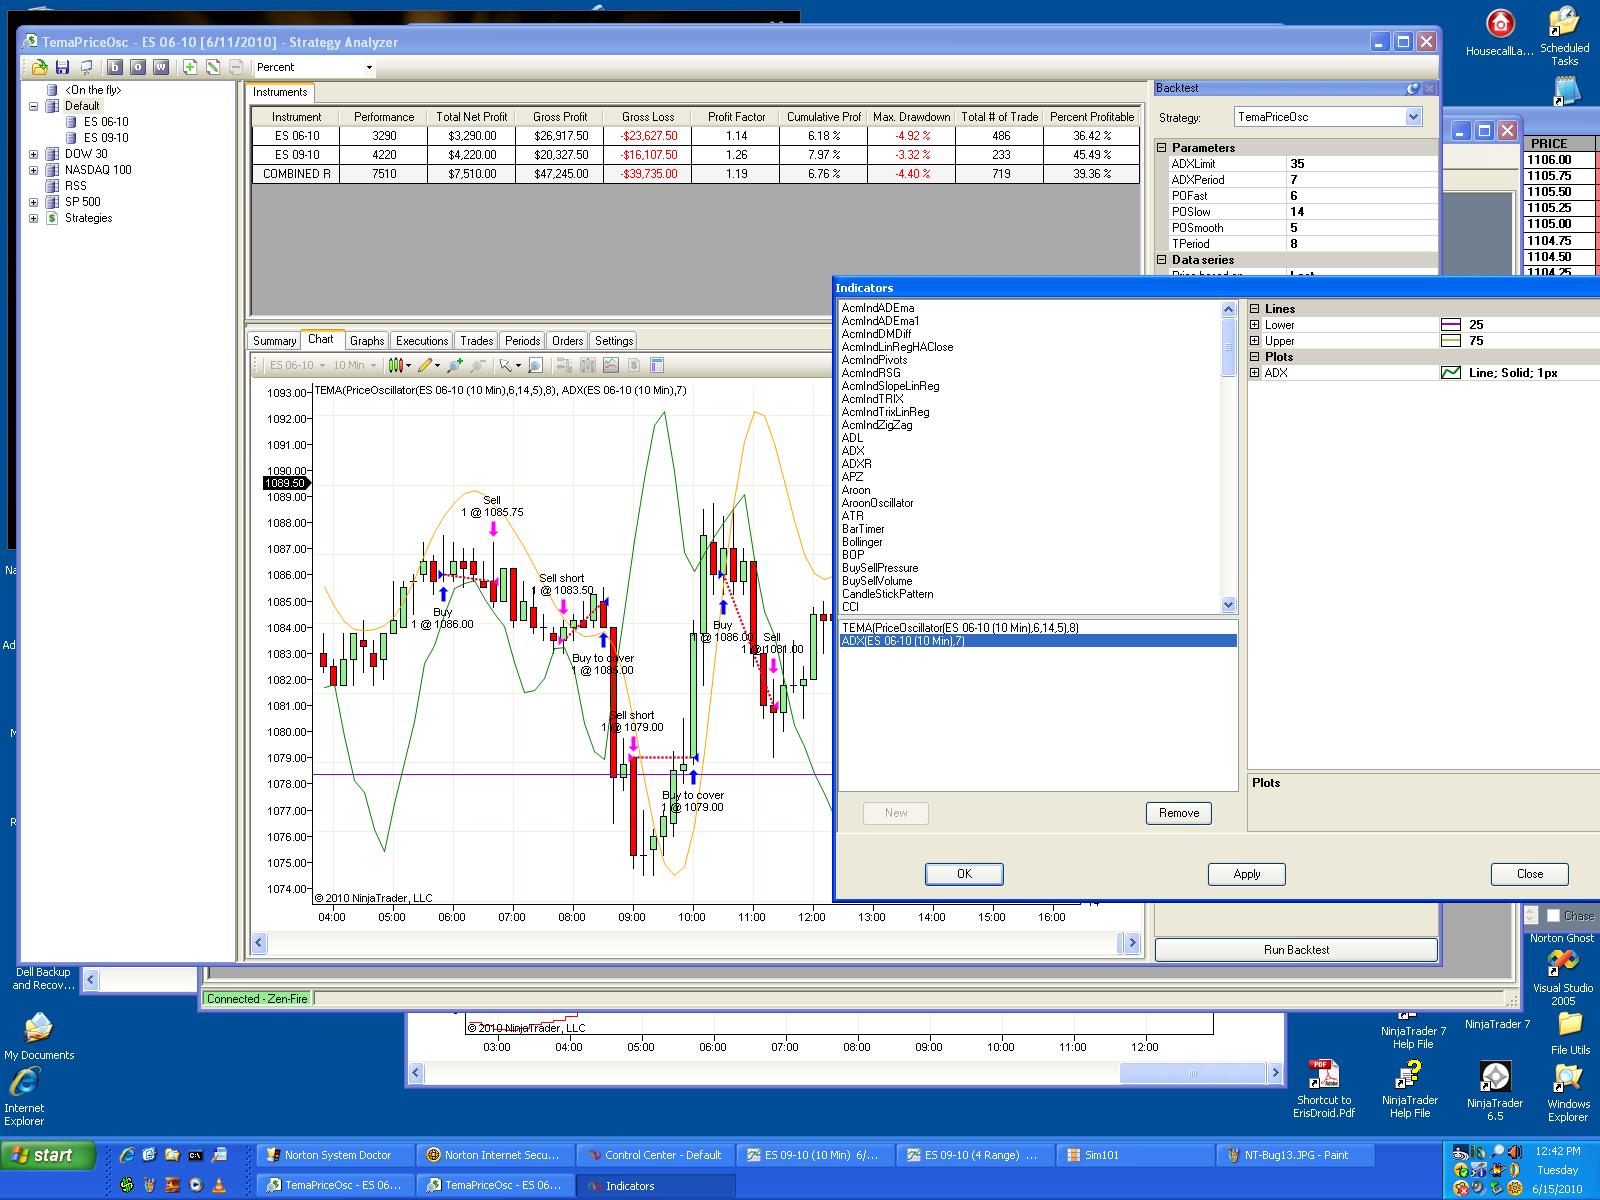Image resolution: width=1600 pixels, height=1200 pixels.
Task: Open the Sim101 taskbar button
Action: point(1136,1155)
